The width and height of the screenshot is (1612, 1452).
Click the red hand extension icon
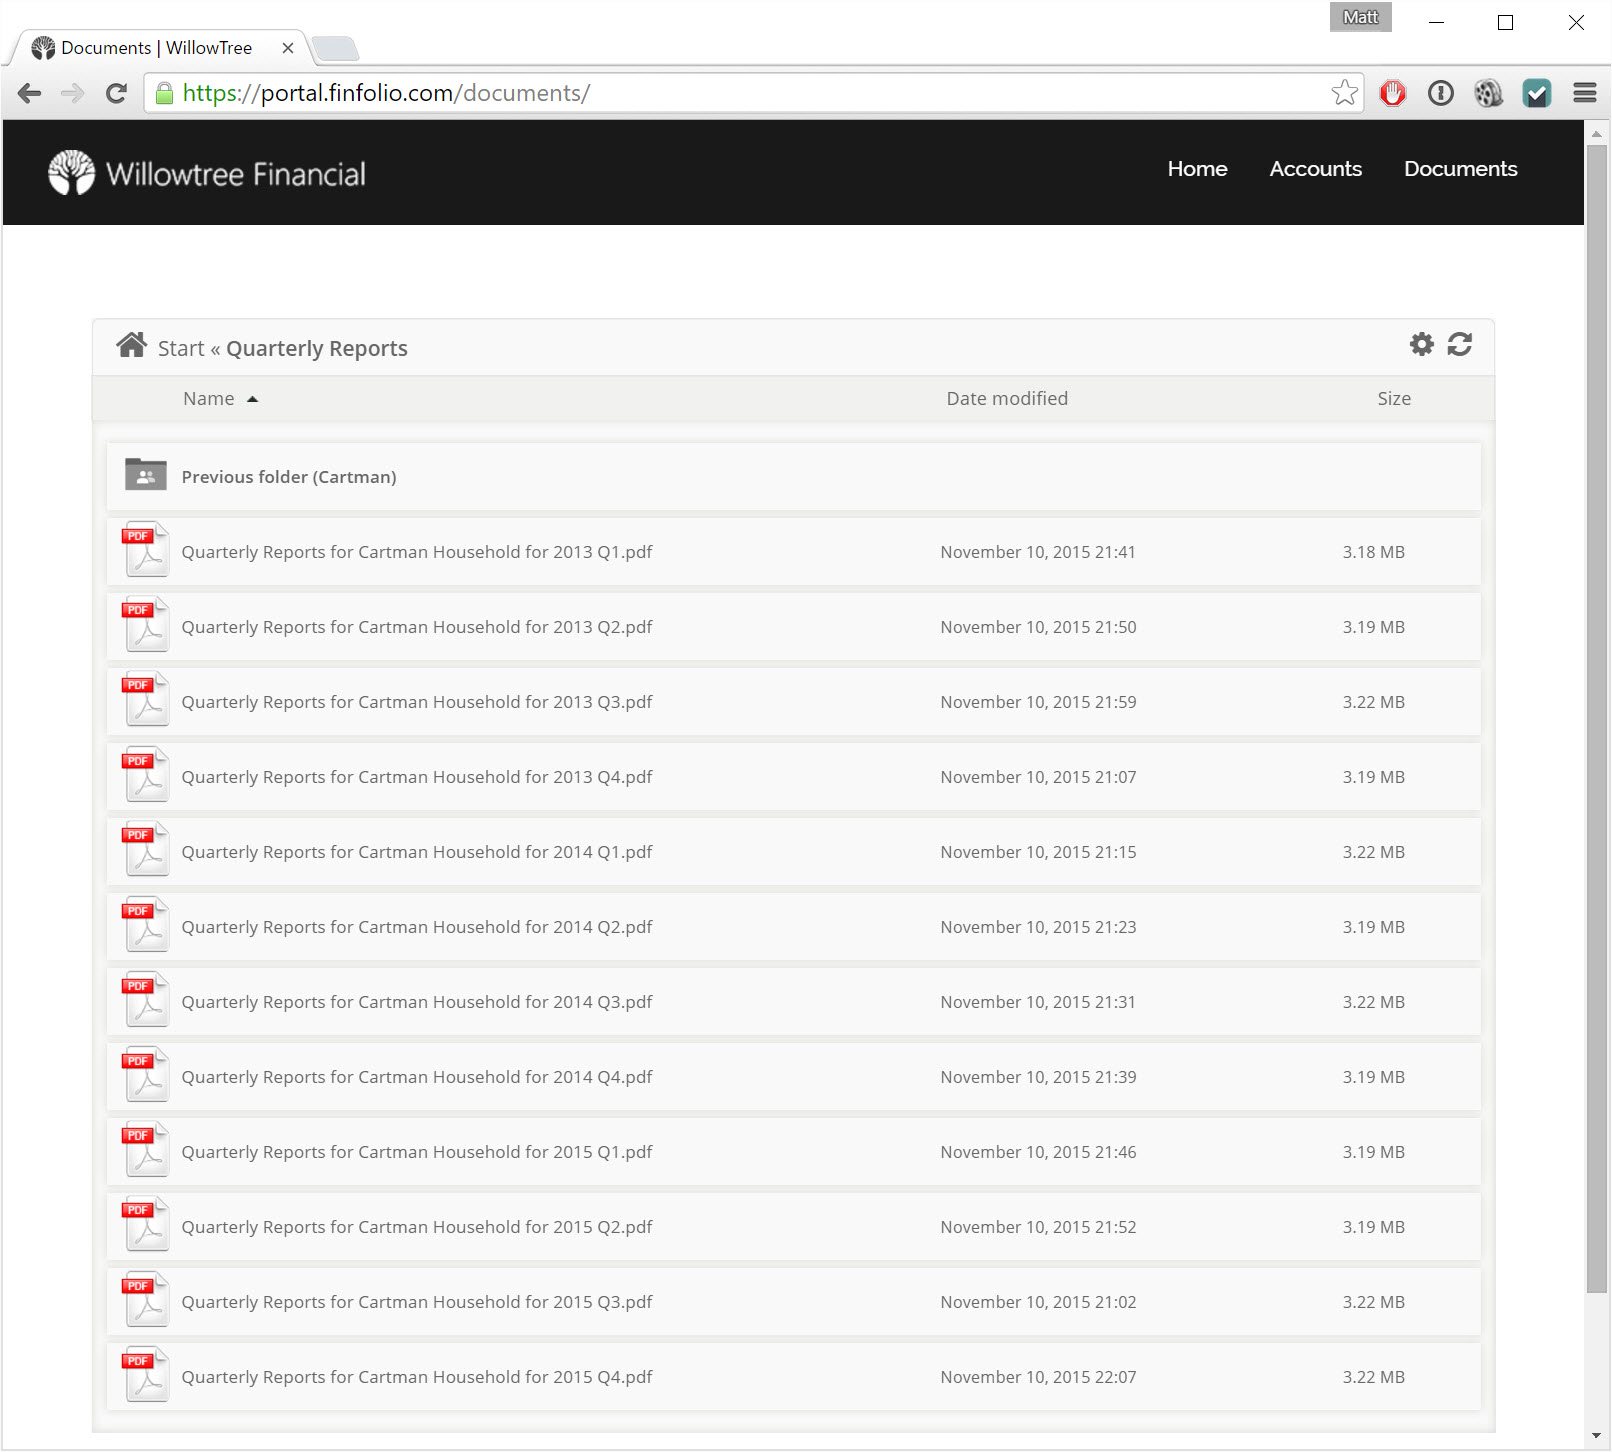tap(1392, 92)
